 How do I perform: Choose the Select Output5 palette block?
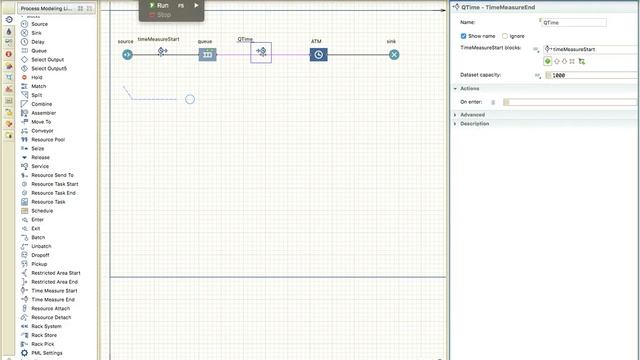(44, 69)
